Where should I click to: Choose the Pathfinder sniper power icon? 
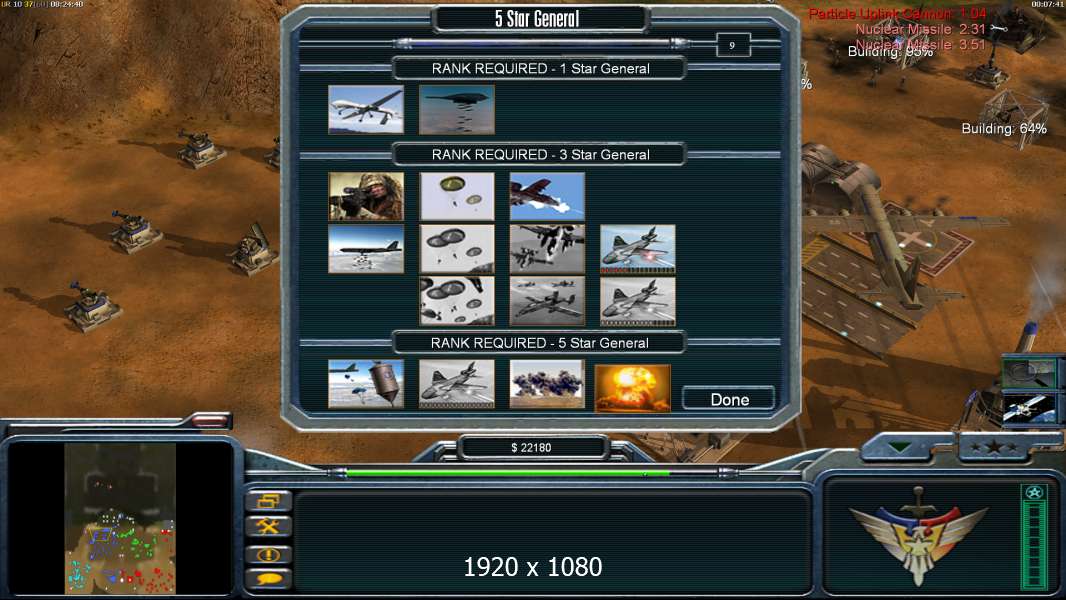pyautogui.click(x=366, y=196)
